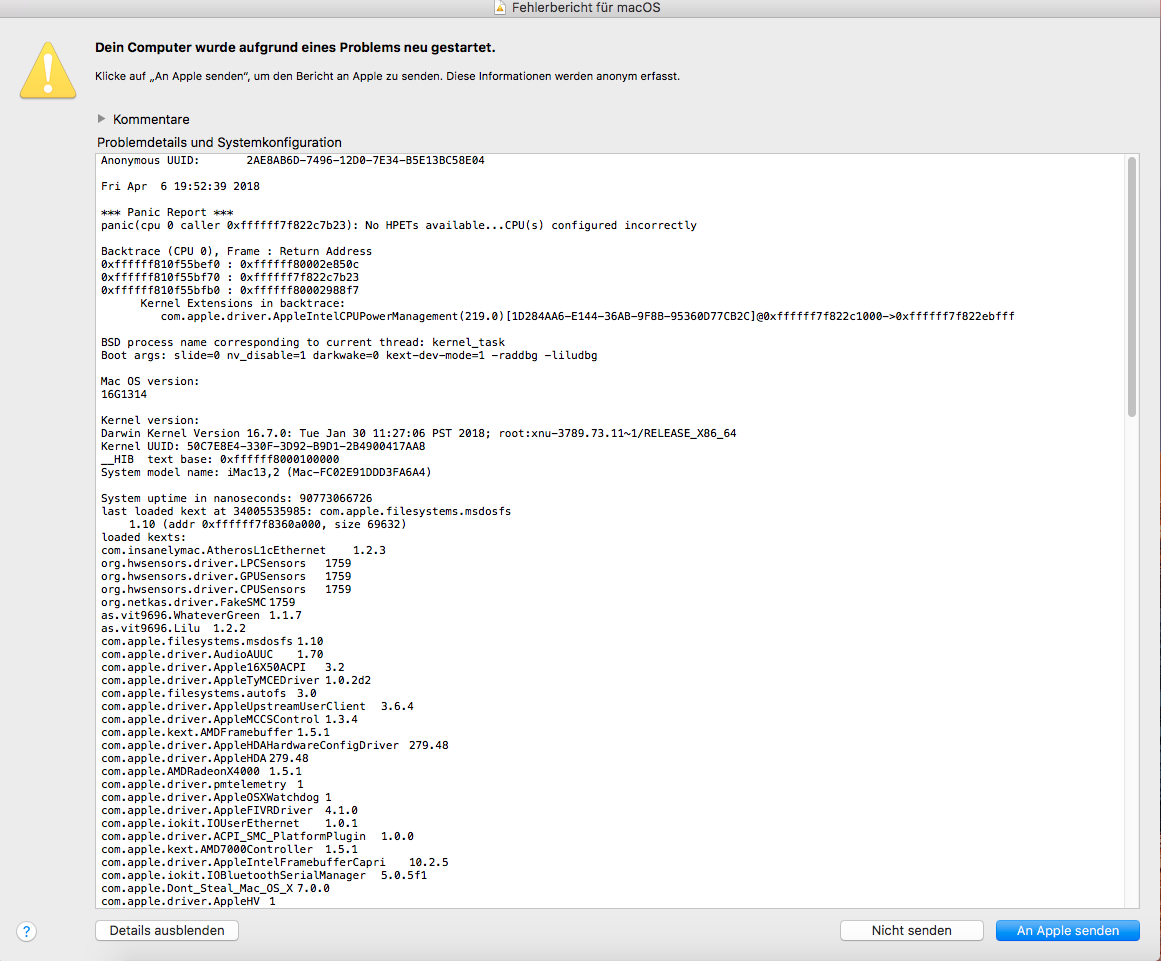Click the org.netkas.driver.FakeSMC line
The height and width of the screenshot is (961, 1161).
click(198, 602)
